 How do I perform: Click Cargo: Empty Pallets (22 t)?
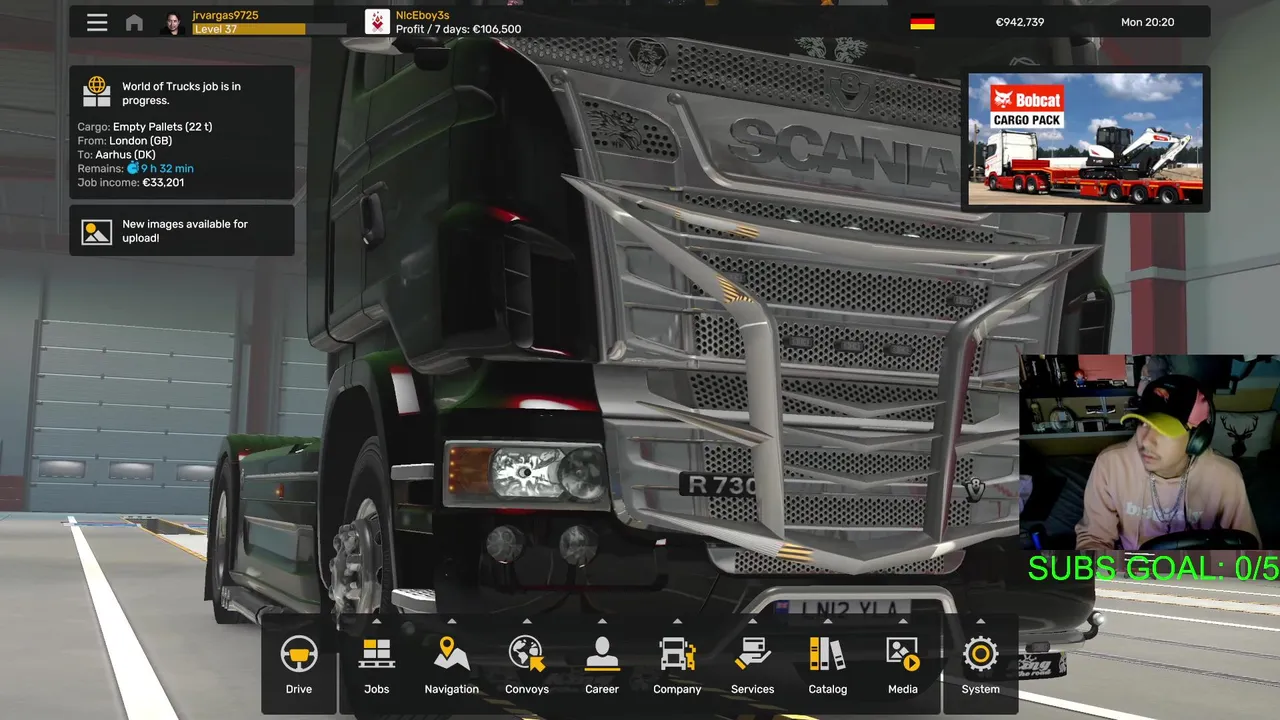tap(145, 127)
